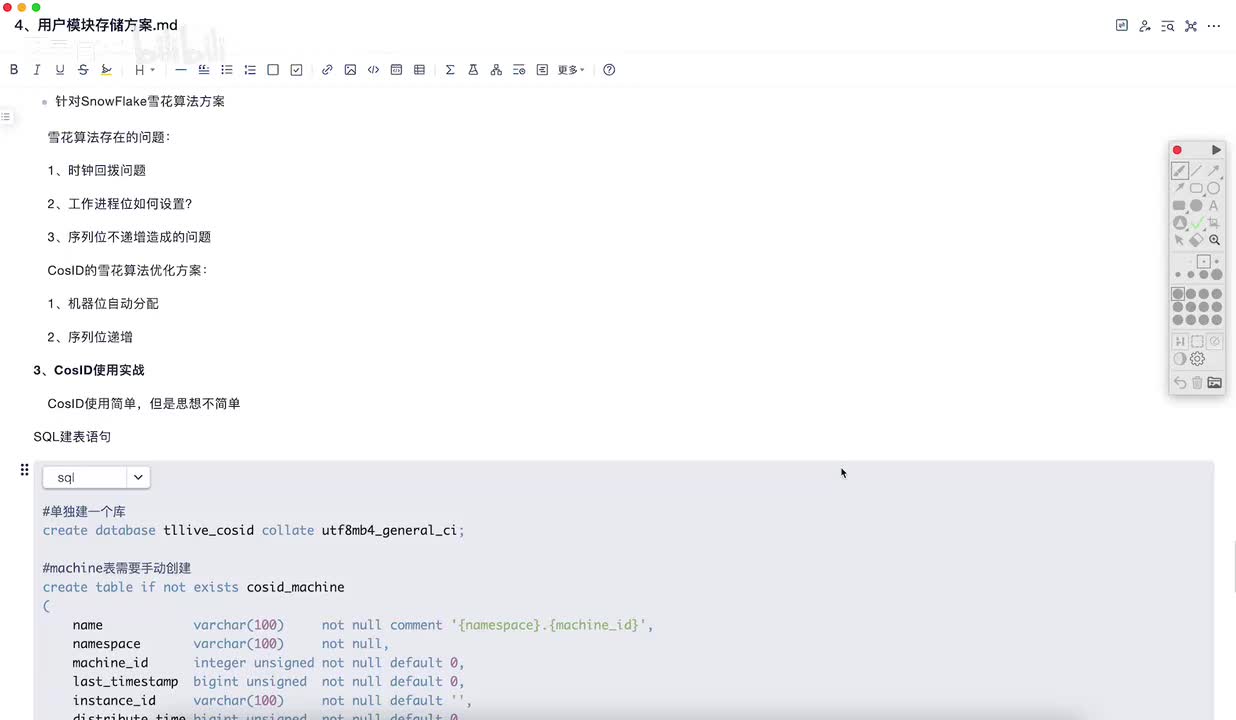
Task: Click the list-with-clock toolbar icon
Action: click(x=519, y=70)
